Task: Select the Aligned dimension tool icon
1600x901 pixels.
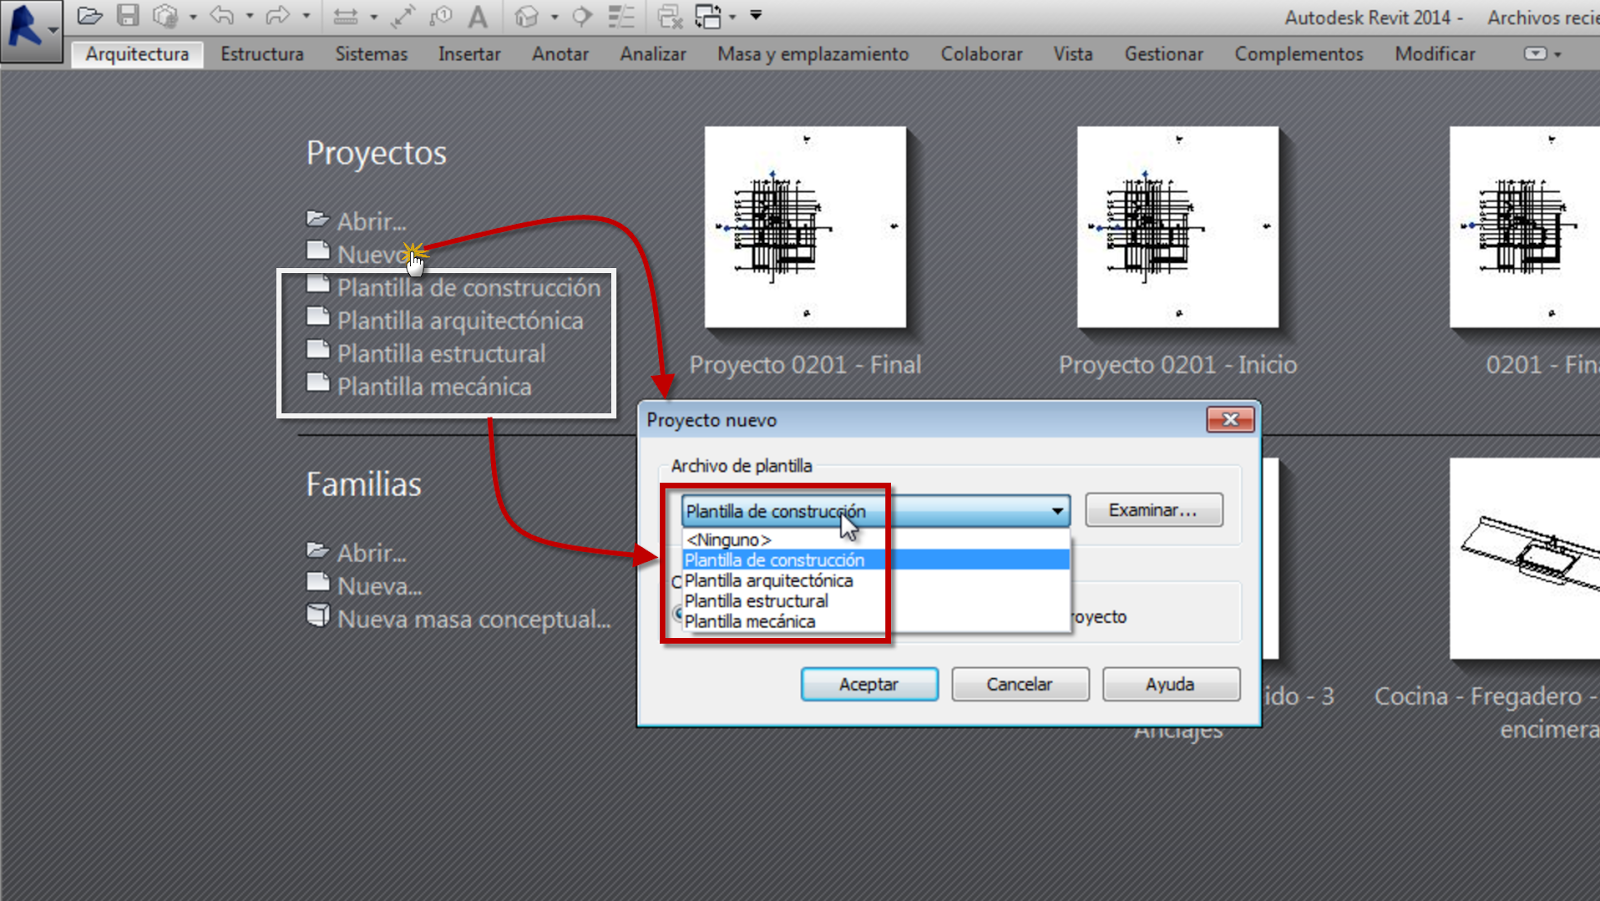Action: pyautogui.click(x=403, y=16)
